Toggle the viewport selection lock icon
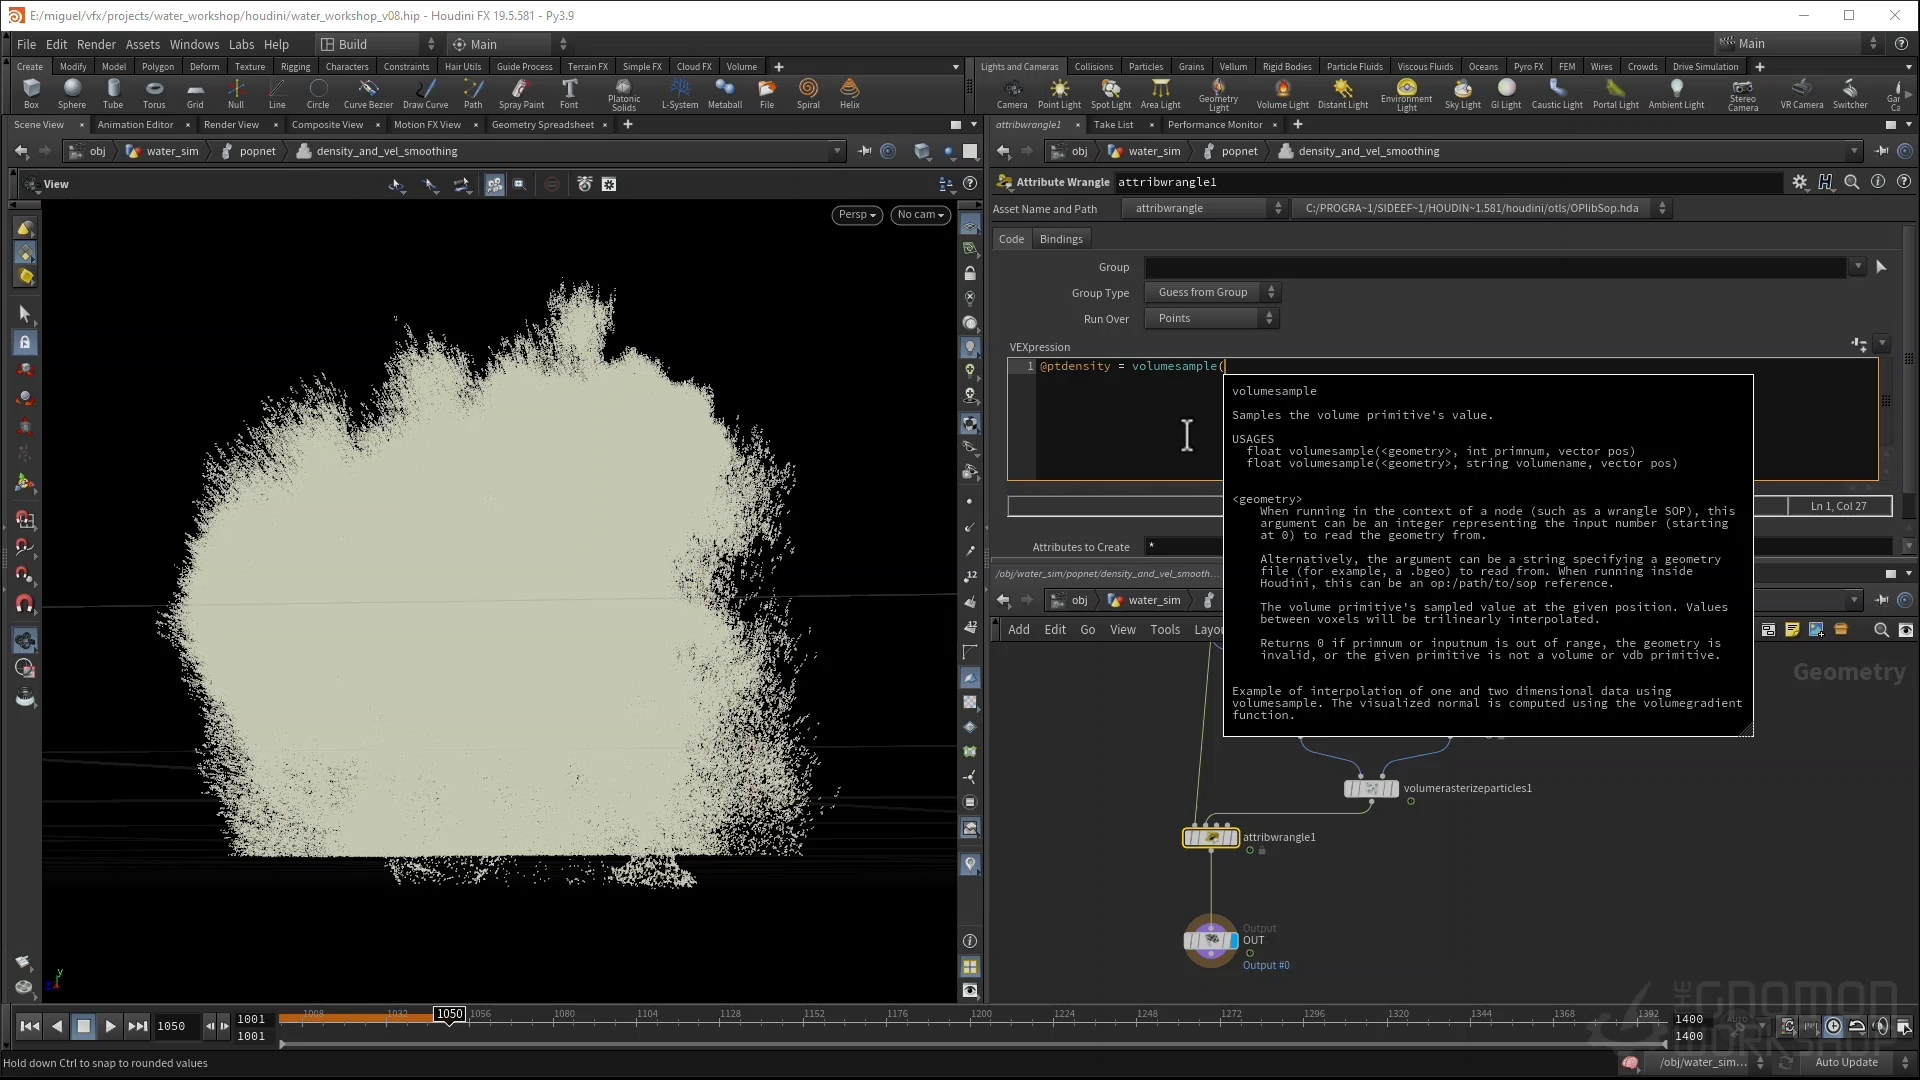Screen dimensions: 1920x1080 pyautogui.click(x=25, y=343)
